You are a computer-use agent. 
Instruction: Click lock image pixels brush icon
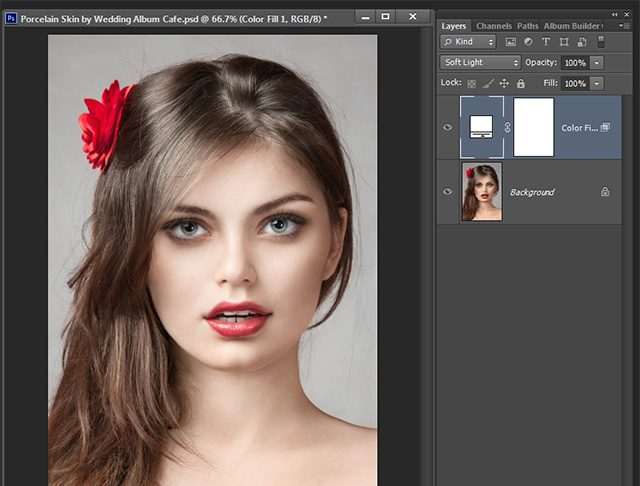(x=487, y=83)
